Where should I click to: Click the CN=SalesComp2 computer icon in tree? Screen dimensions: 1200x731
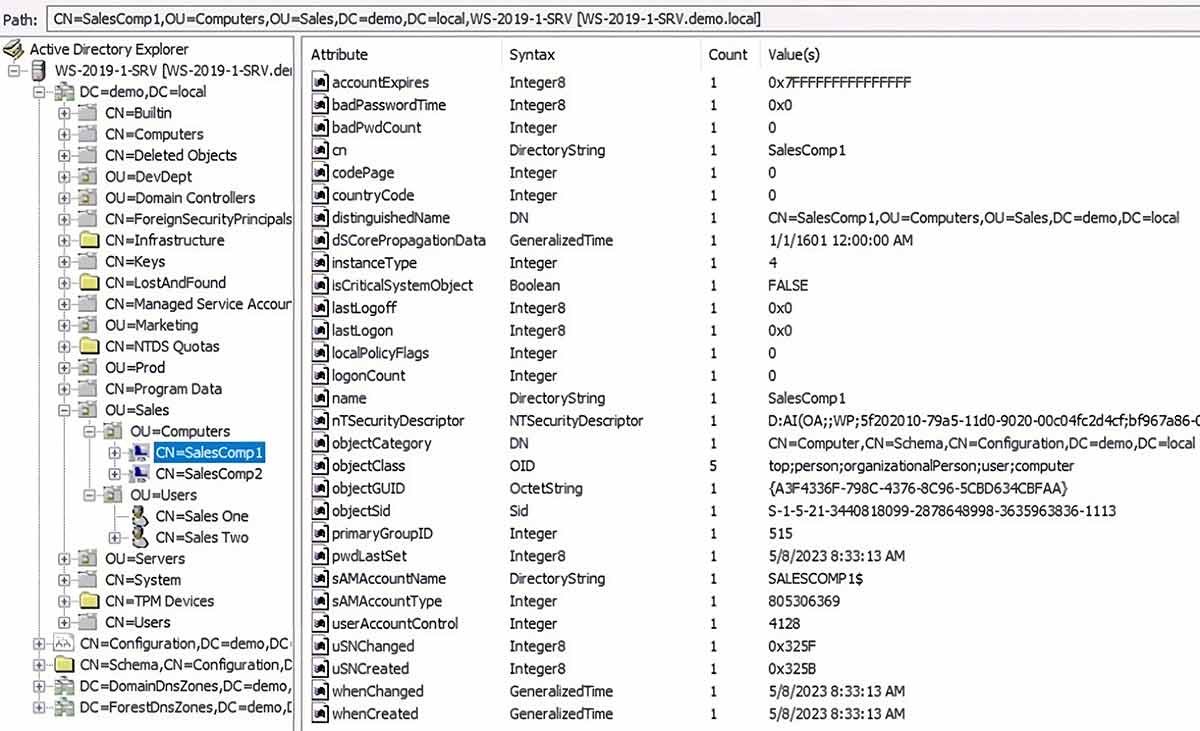point(139,474)
